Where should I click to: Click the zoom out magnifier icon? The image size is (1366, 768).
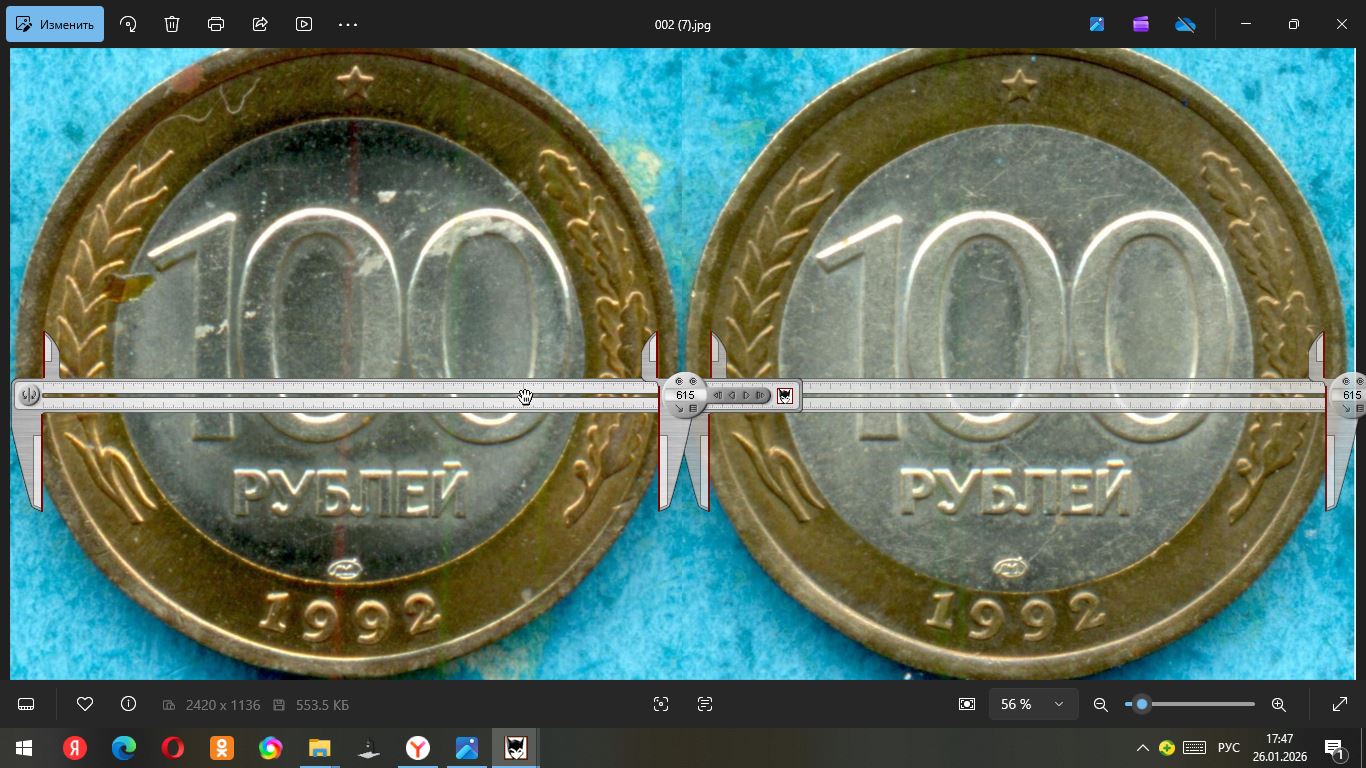click(1101, 704)
